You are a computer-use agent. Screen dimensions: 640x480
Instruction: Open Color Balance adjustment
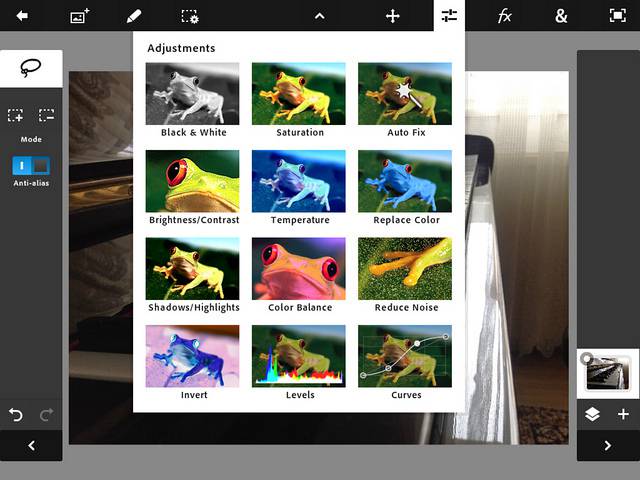(x=299, y=275)
